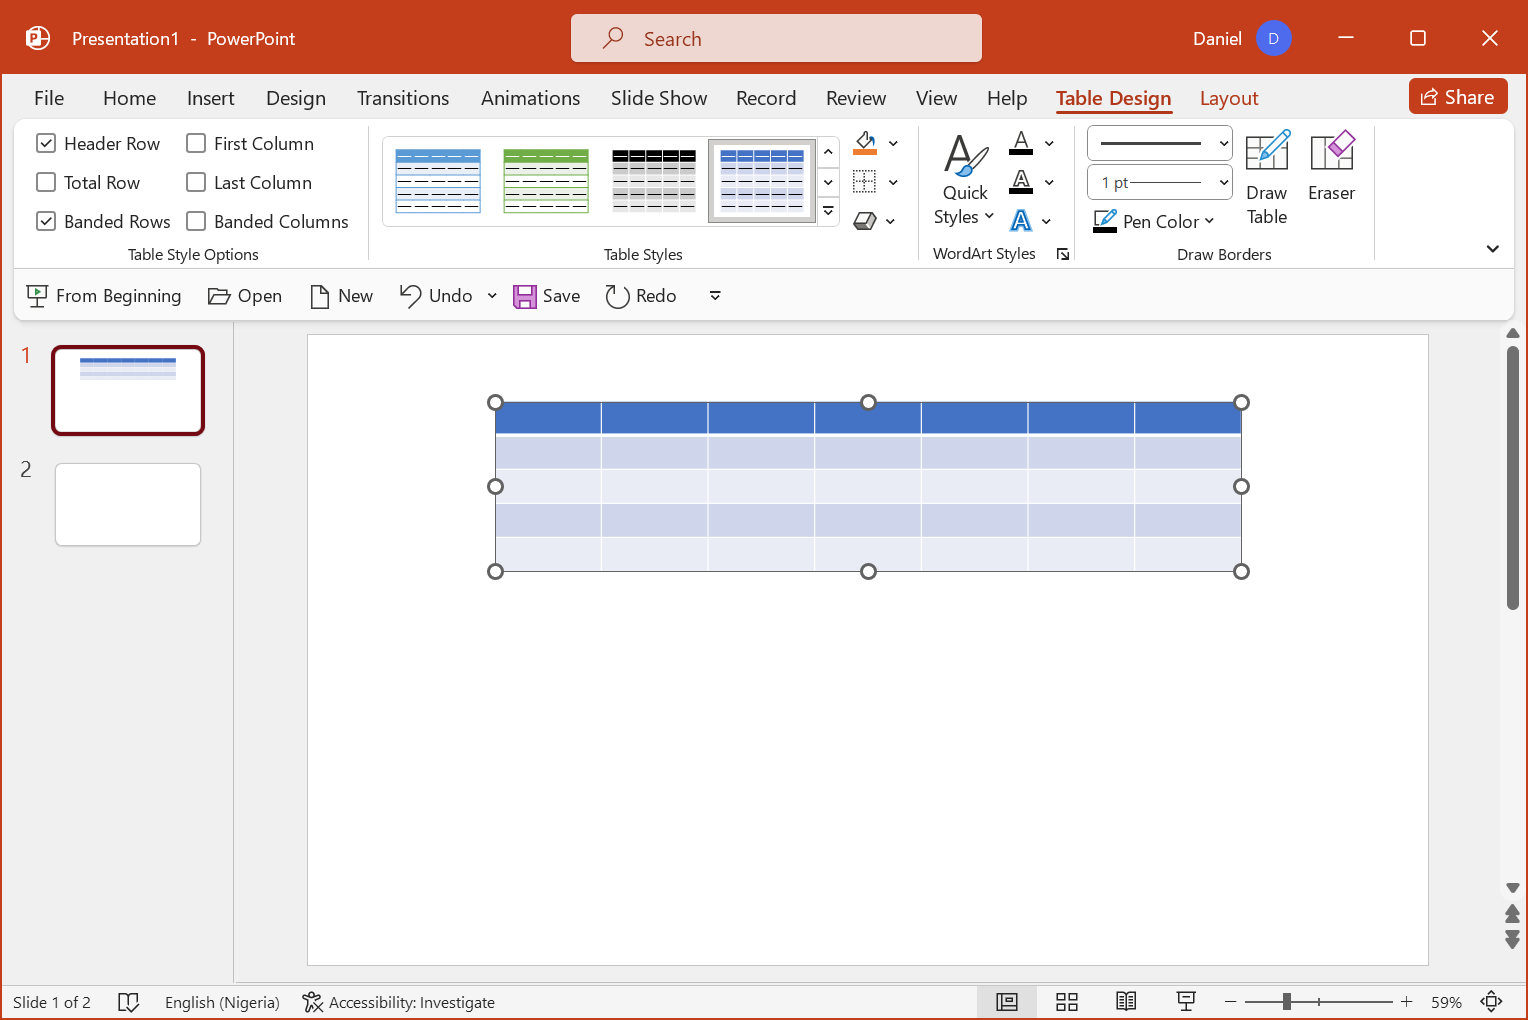Start slideshow From Beginning

[x=104, y=296]
